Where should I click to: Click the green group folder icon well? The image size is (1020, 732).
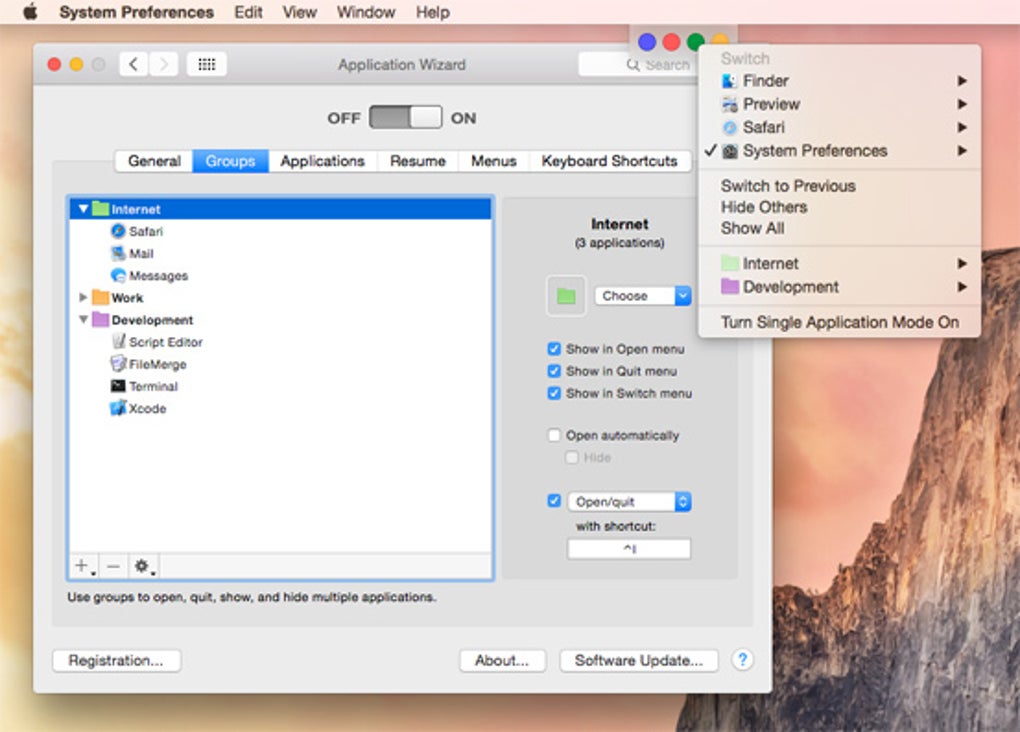tap(566, 296)
